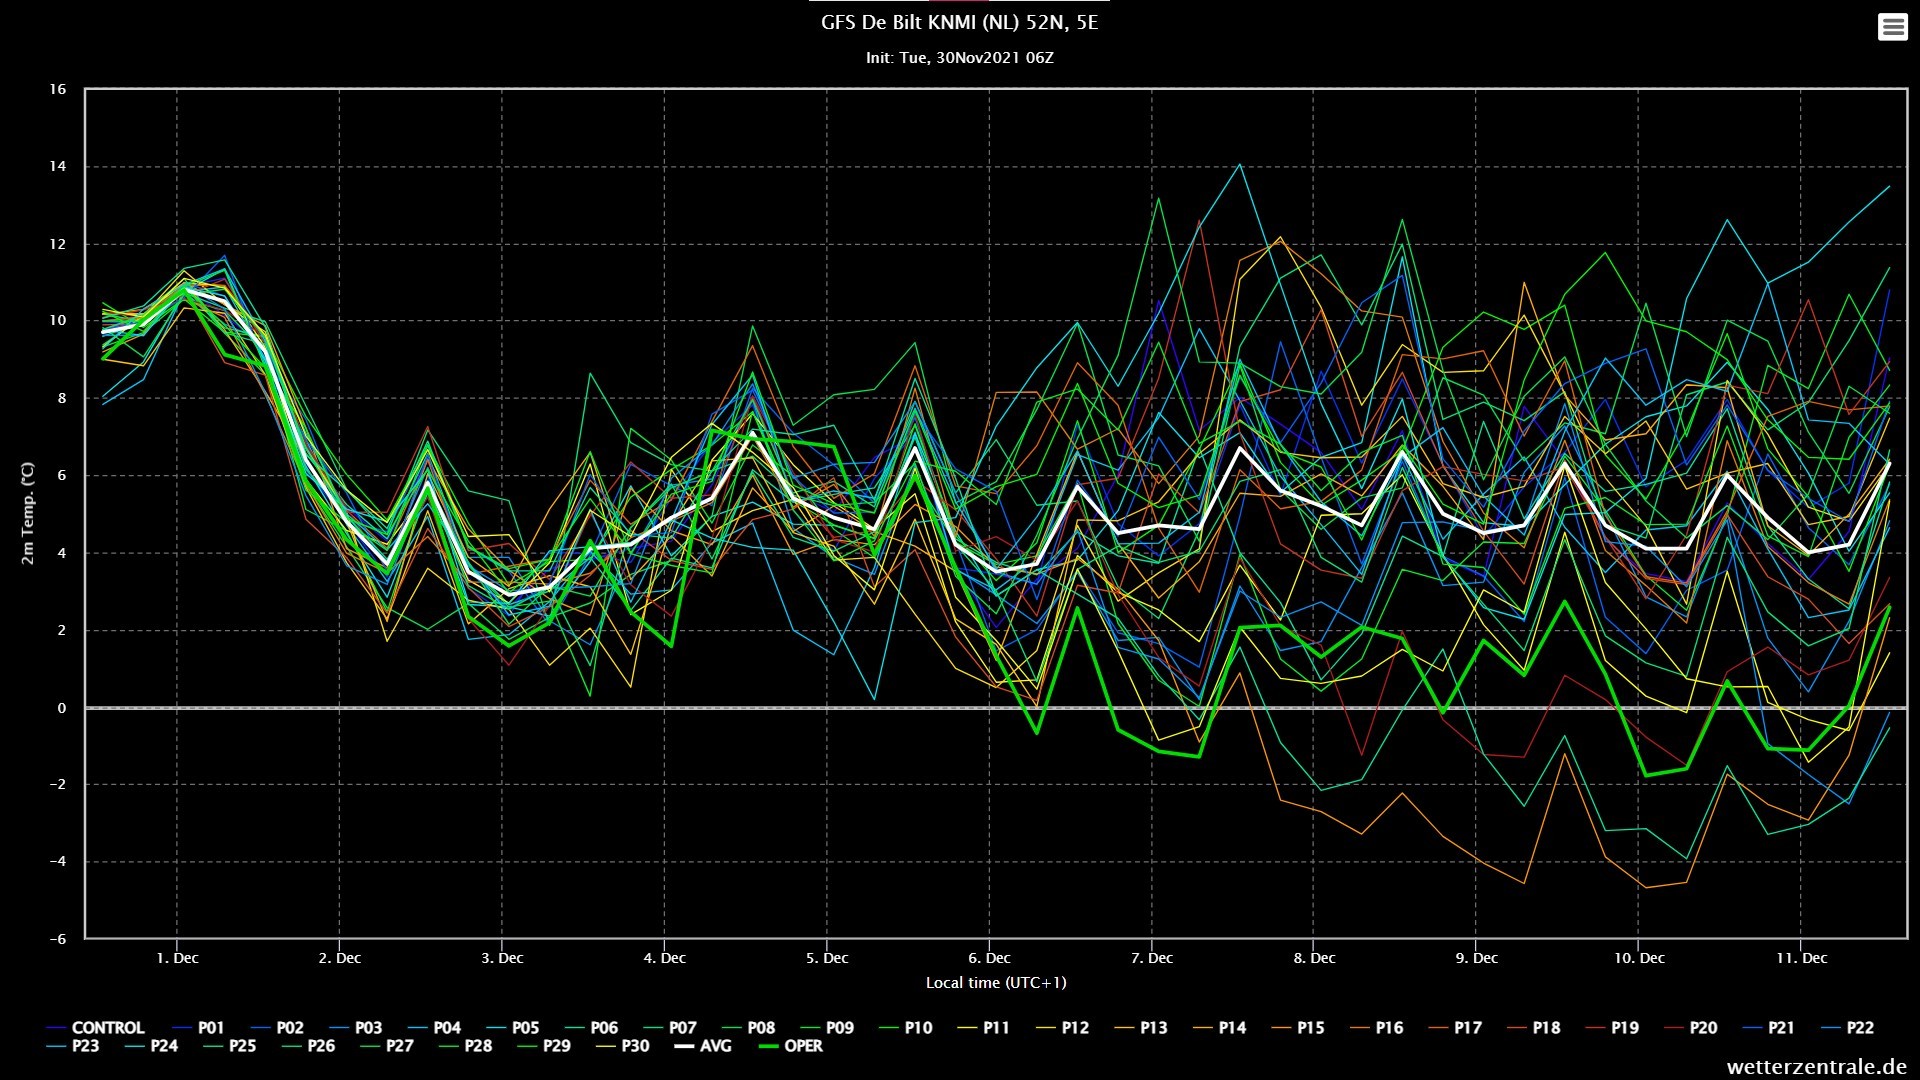Viewport: 1920px width, 1080px height.
Task: Hide the P01 ensemble member
Action: tap(198, 1028)
